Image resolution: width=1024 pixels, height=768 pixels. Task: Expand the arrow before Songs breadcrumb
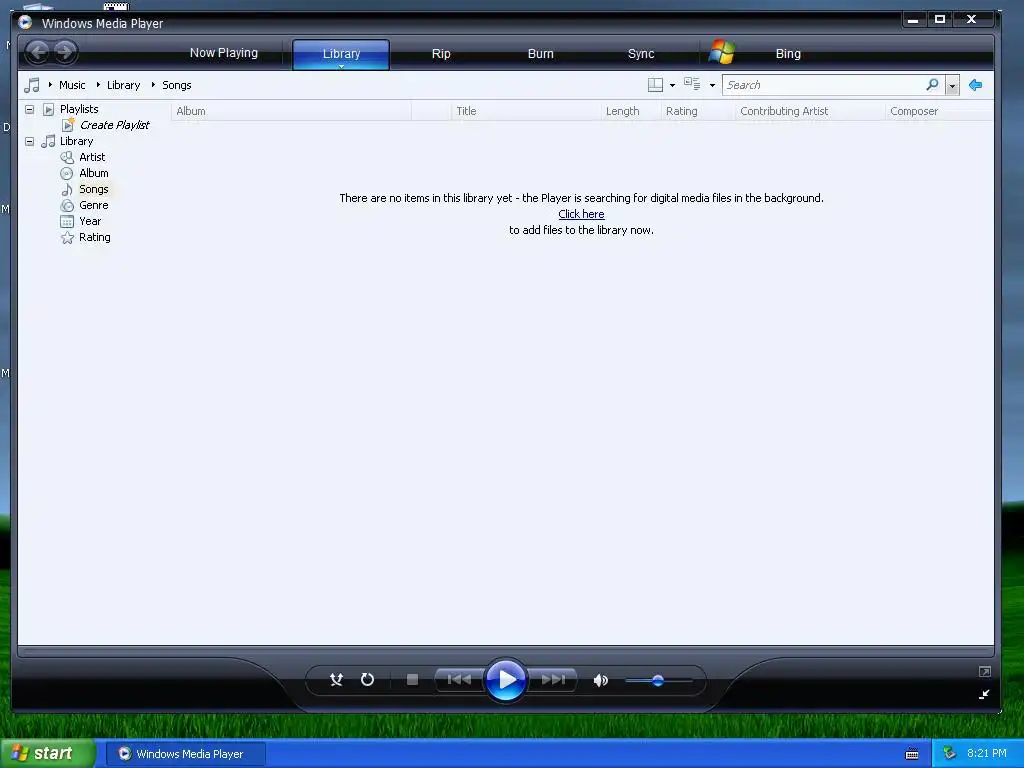click(x=153, y=85)
